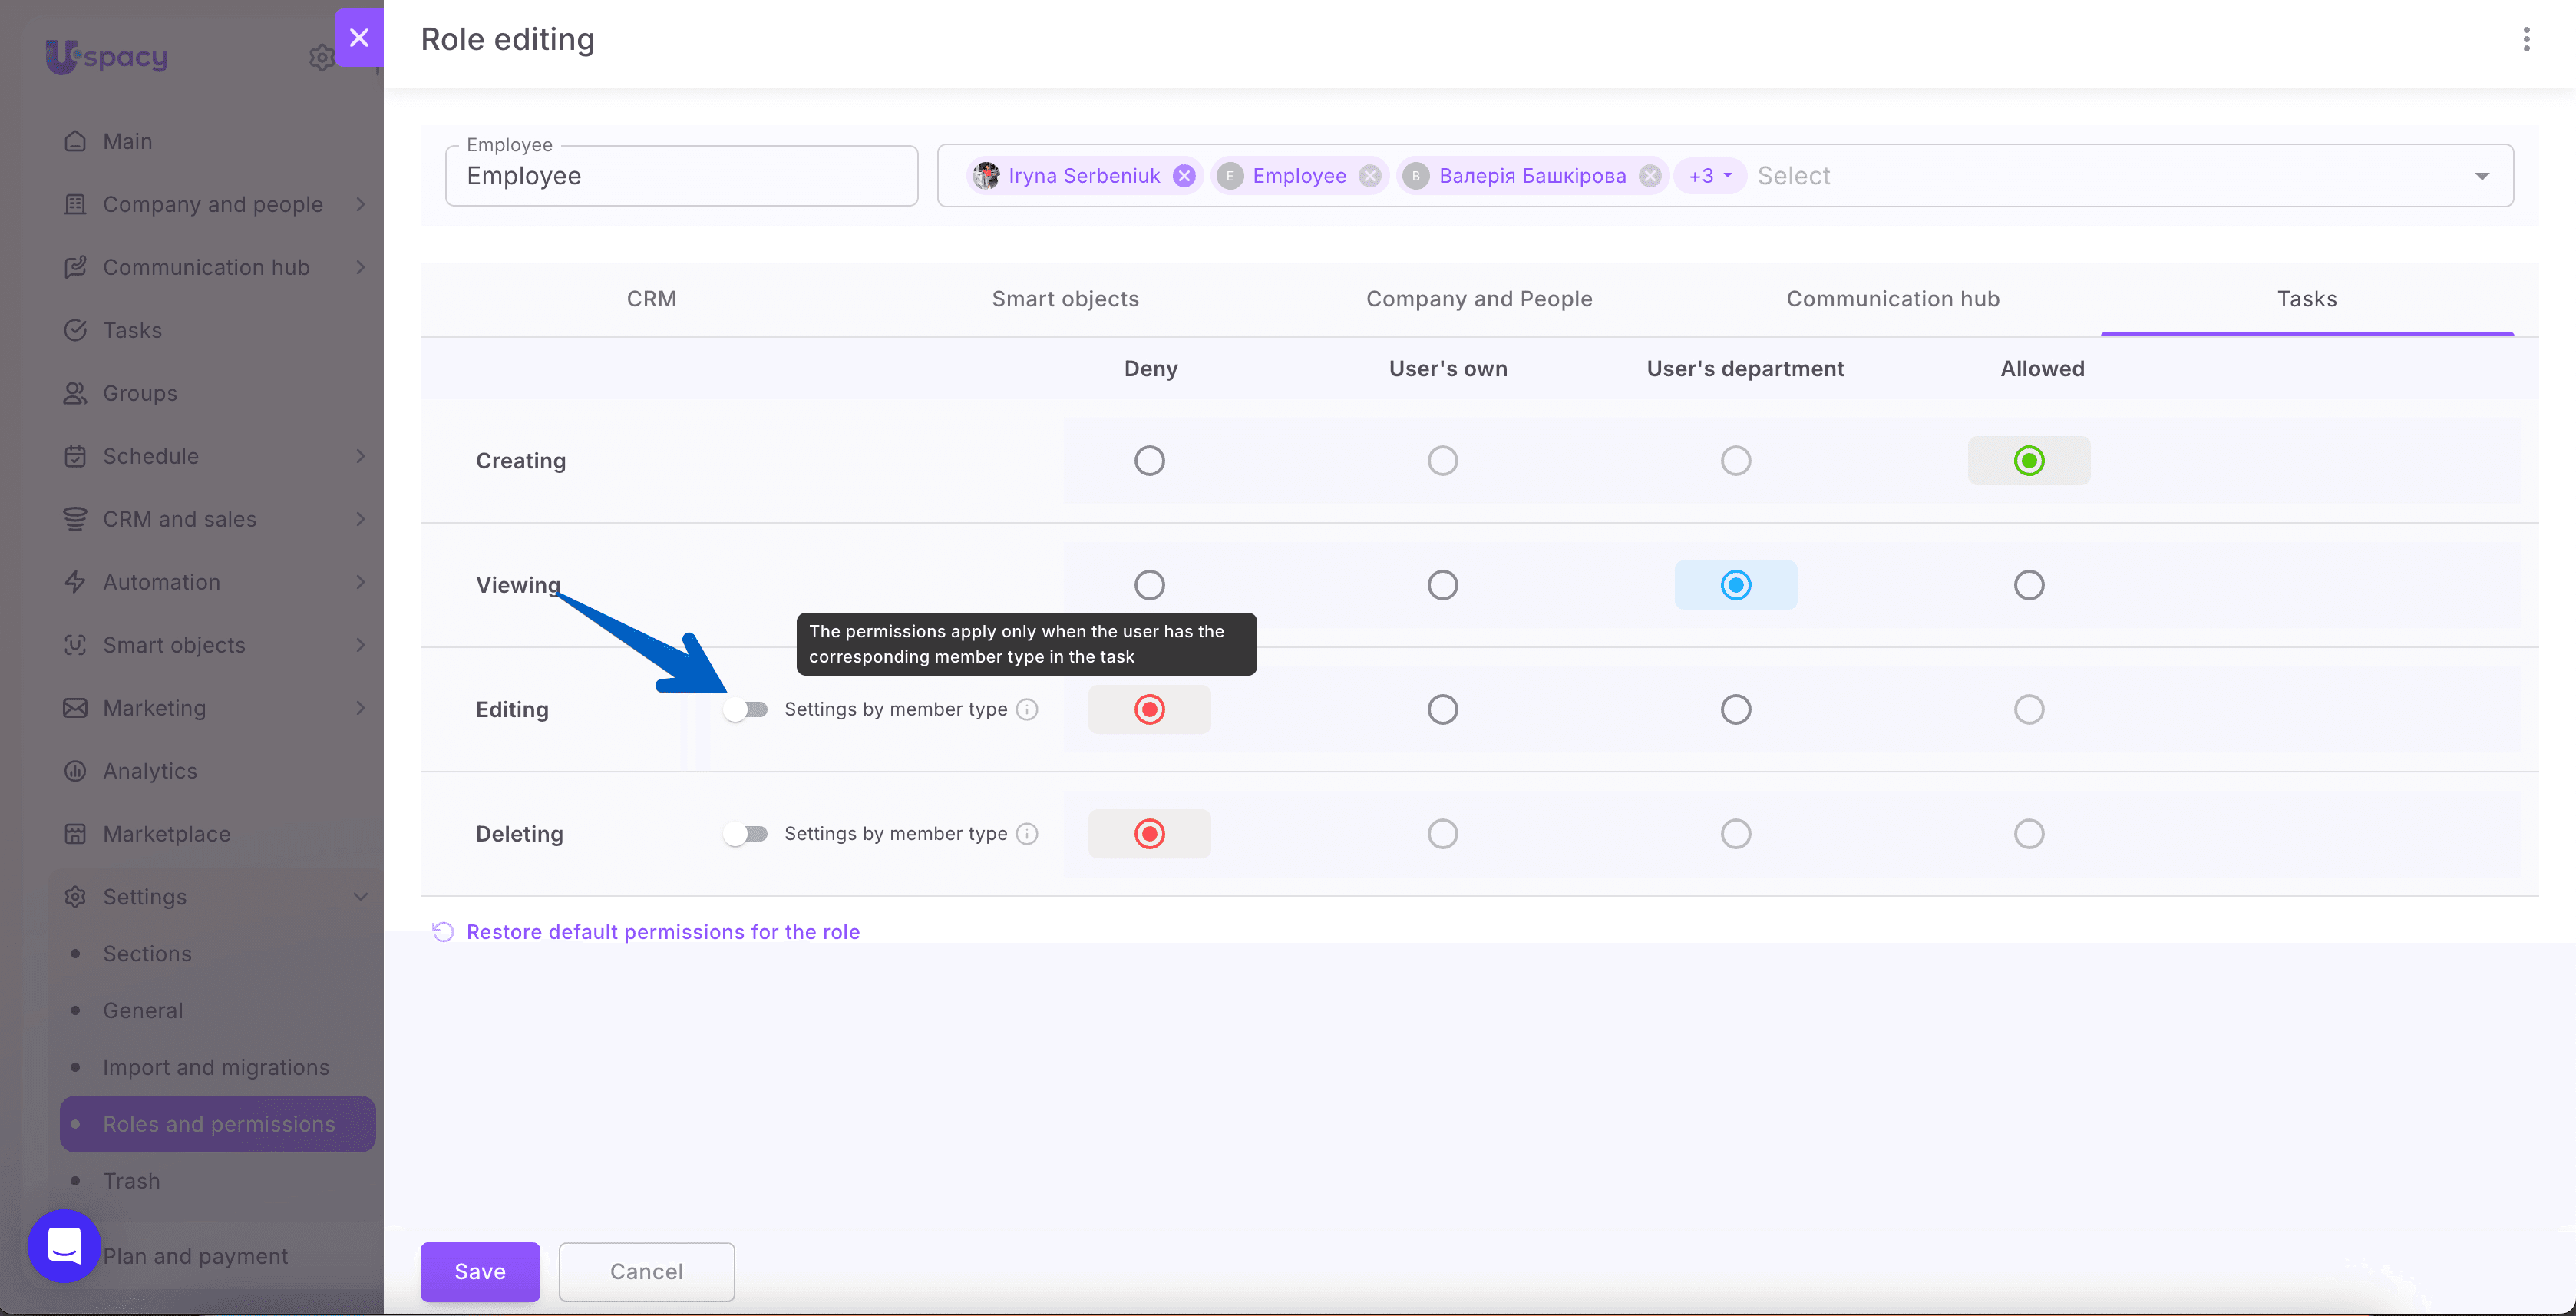Save the role changes

click(480, 1272)
